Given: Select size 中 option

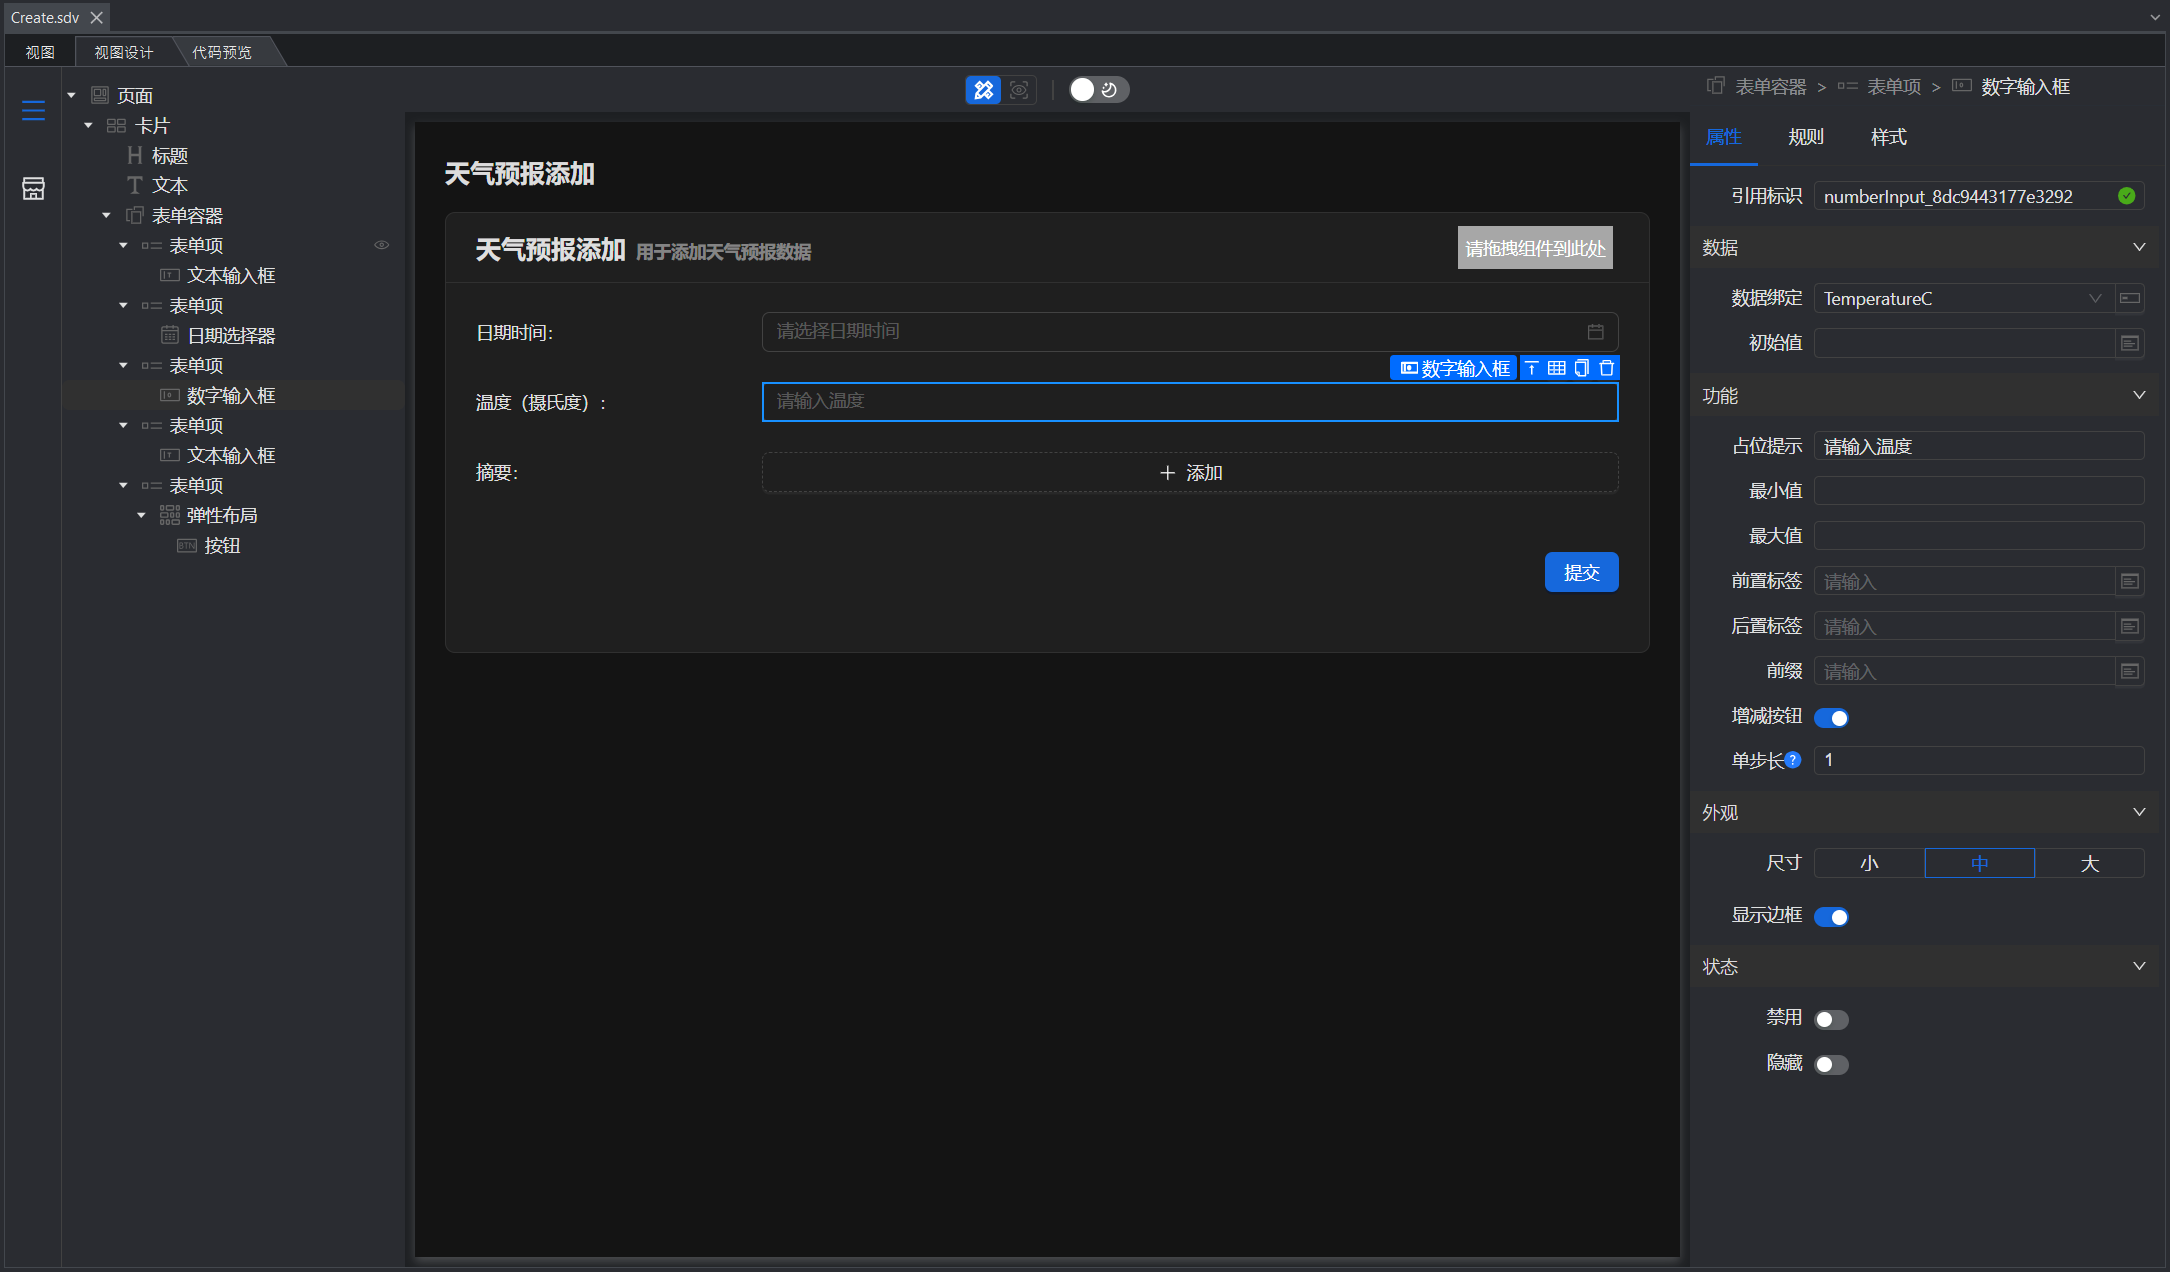Looking at the screenshot, I should 1979,863.
